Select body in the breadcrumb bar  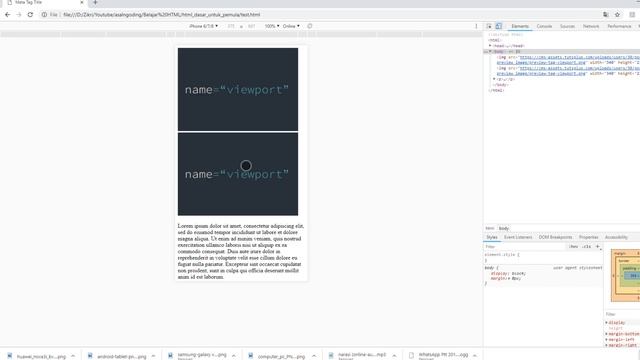(x=504, y=228)
